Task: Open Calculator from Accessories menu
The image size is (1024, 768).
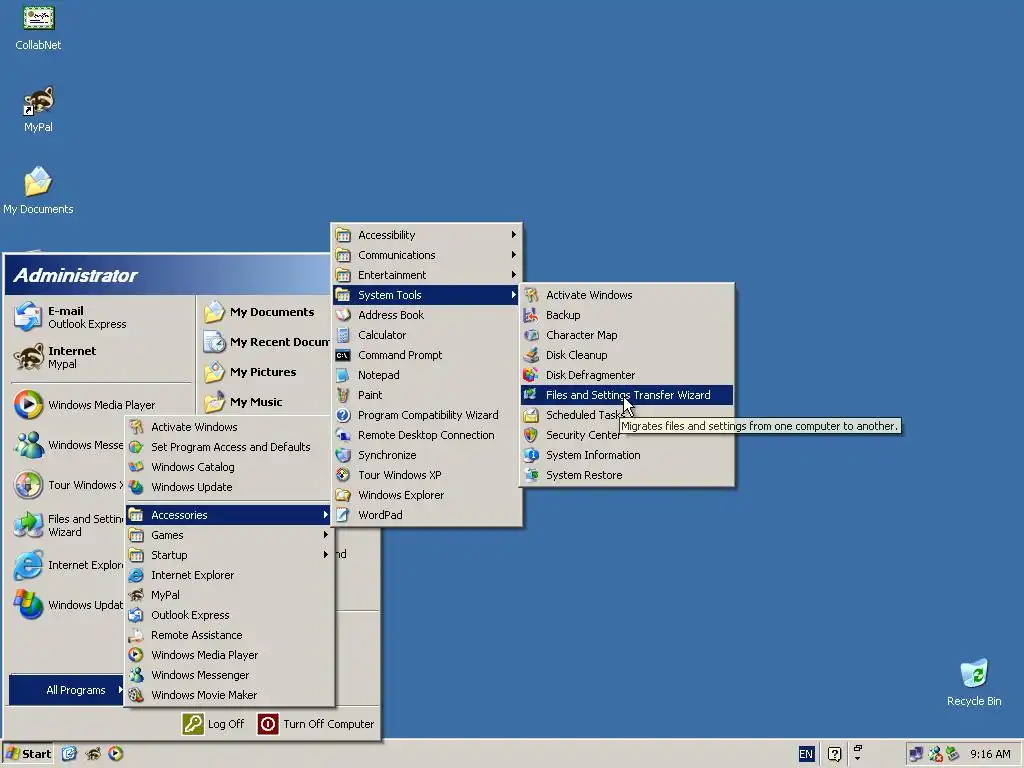Action: coord(426,335)
